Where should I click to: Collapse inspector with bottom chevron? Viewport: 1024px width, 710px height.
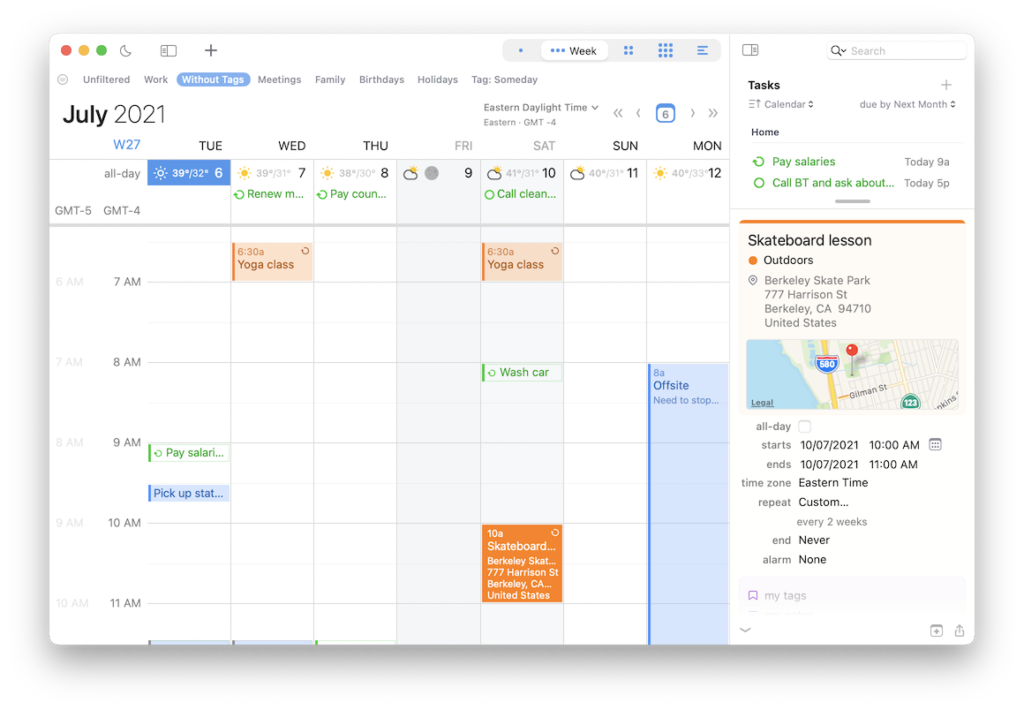coord(745,630)
